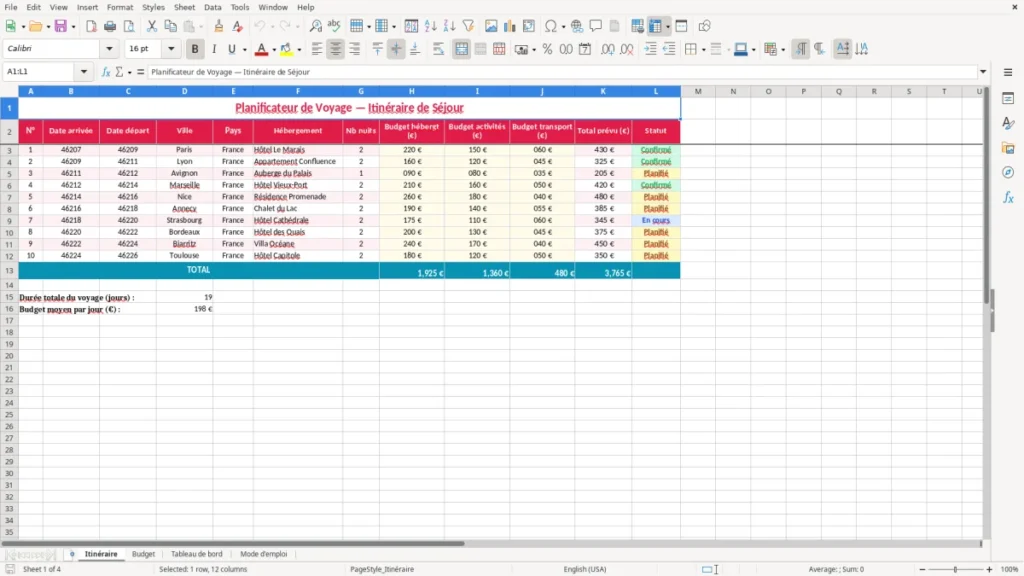Activate Clone Formatting paintbrush

pos(219,26)
